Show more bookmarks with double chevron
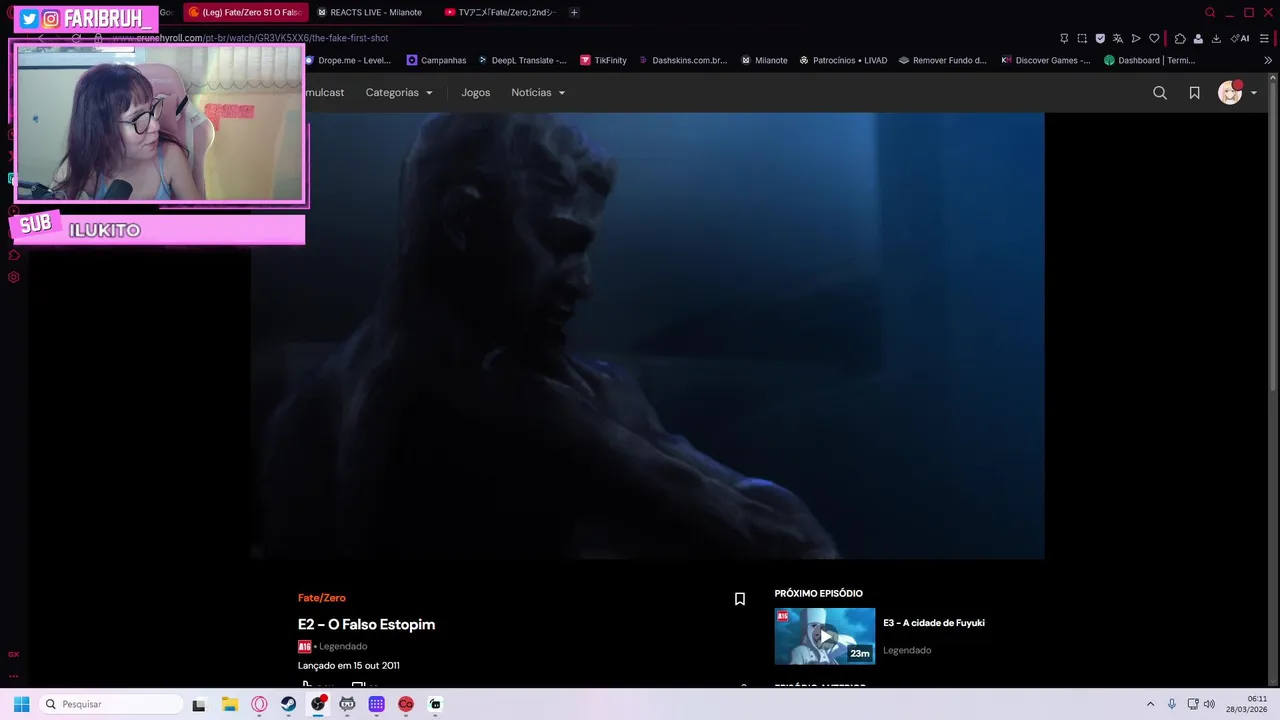This screenshot has height=720, width=1280. coord(1268,60)
